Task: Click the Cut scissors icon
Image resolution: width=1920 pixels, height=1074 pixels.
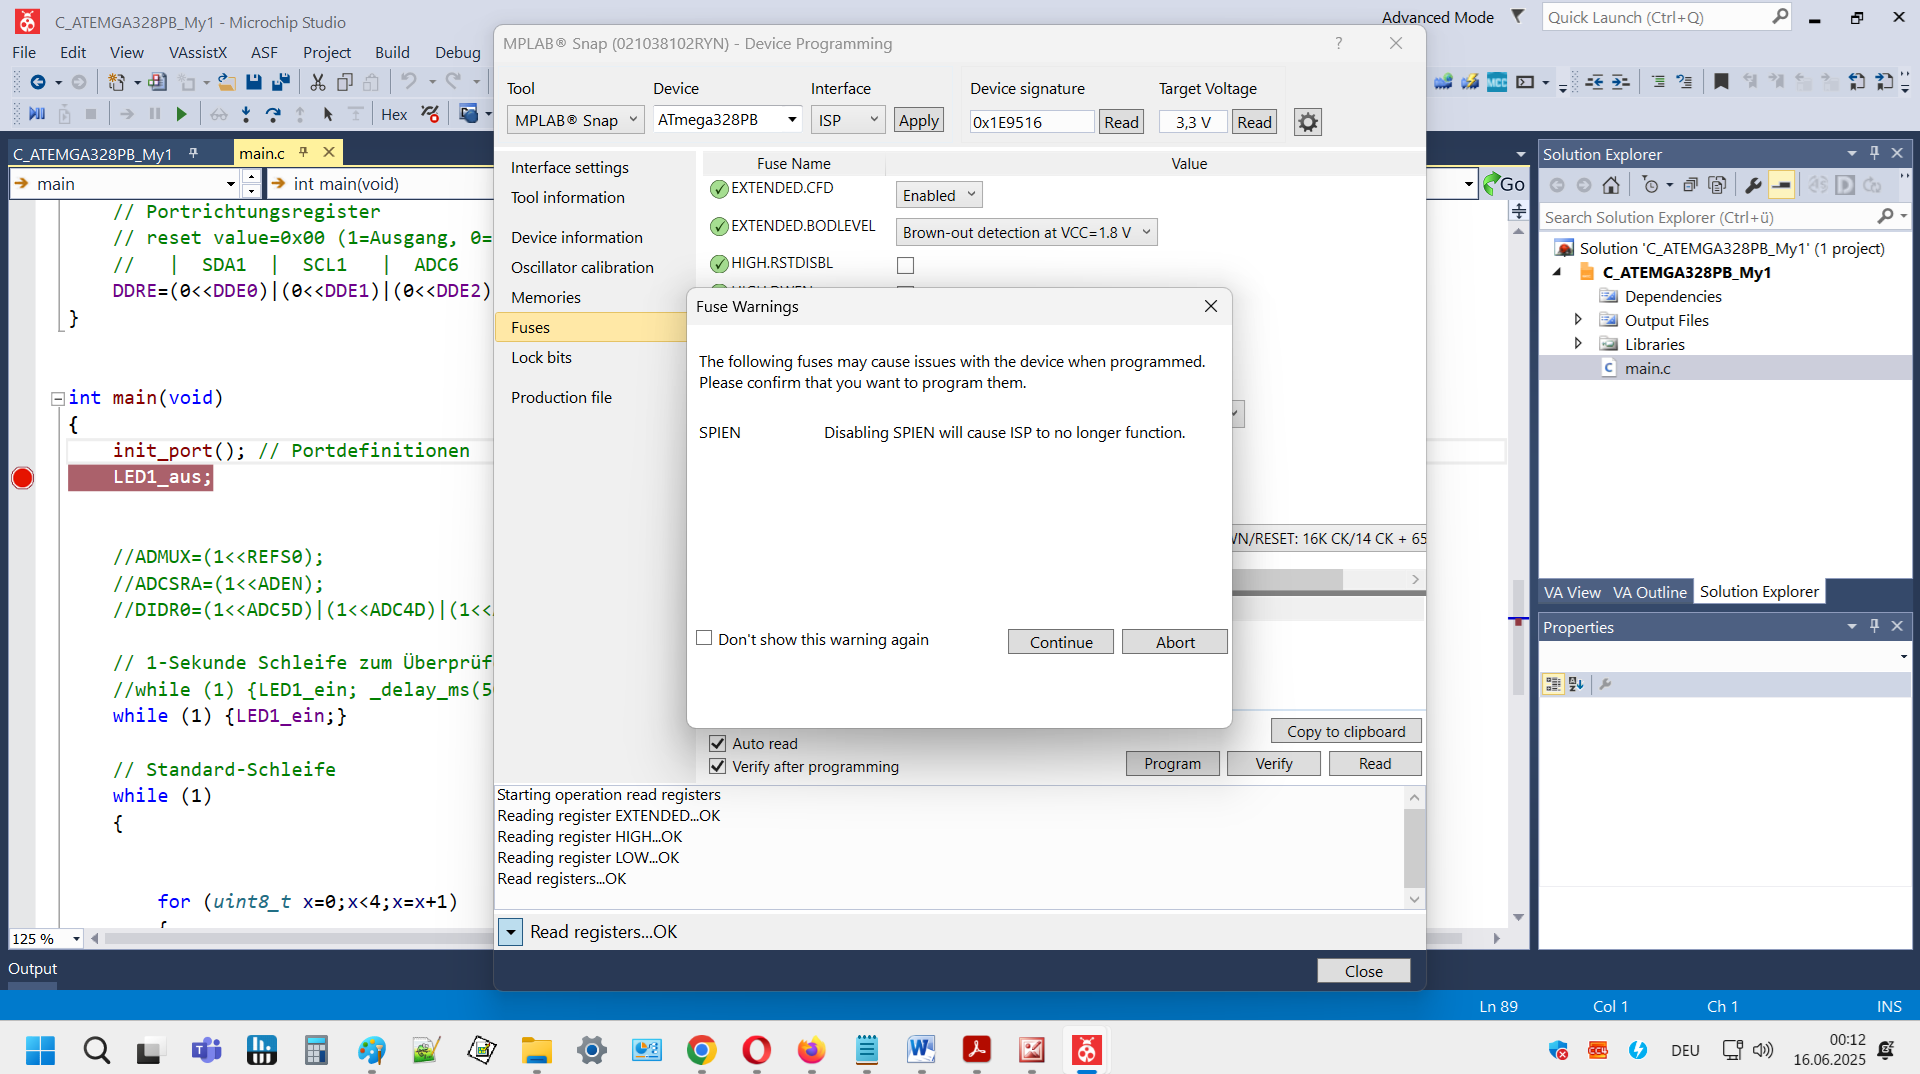Action: tap(318, 83)
